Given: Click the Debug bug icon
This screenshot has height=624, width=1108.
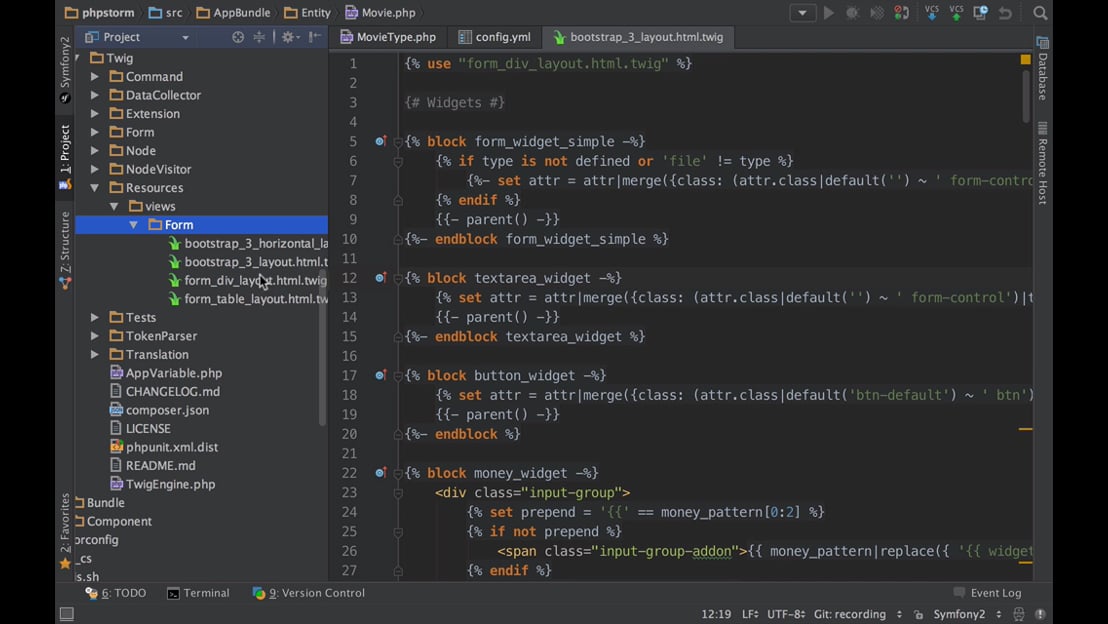Looking at the screenshot, I should tap(853, 13).
